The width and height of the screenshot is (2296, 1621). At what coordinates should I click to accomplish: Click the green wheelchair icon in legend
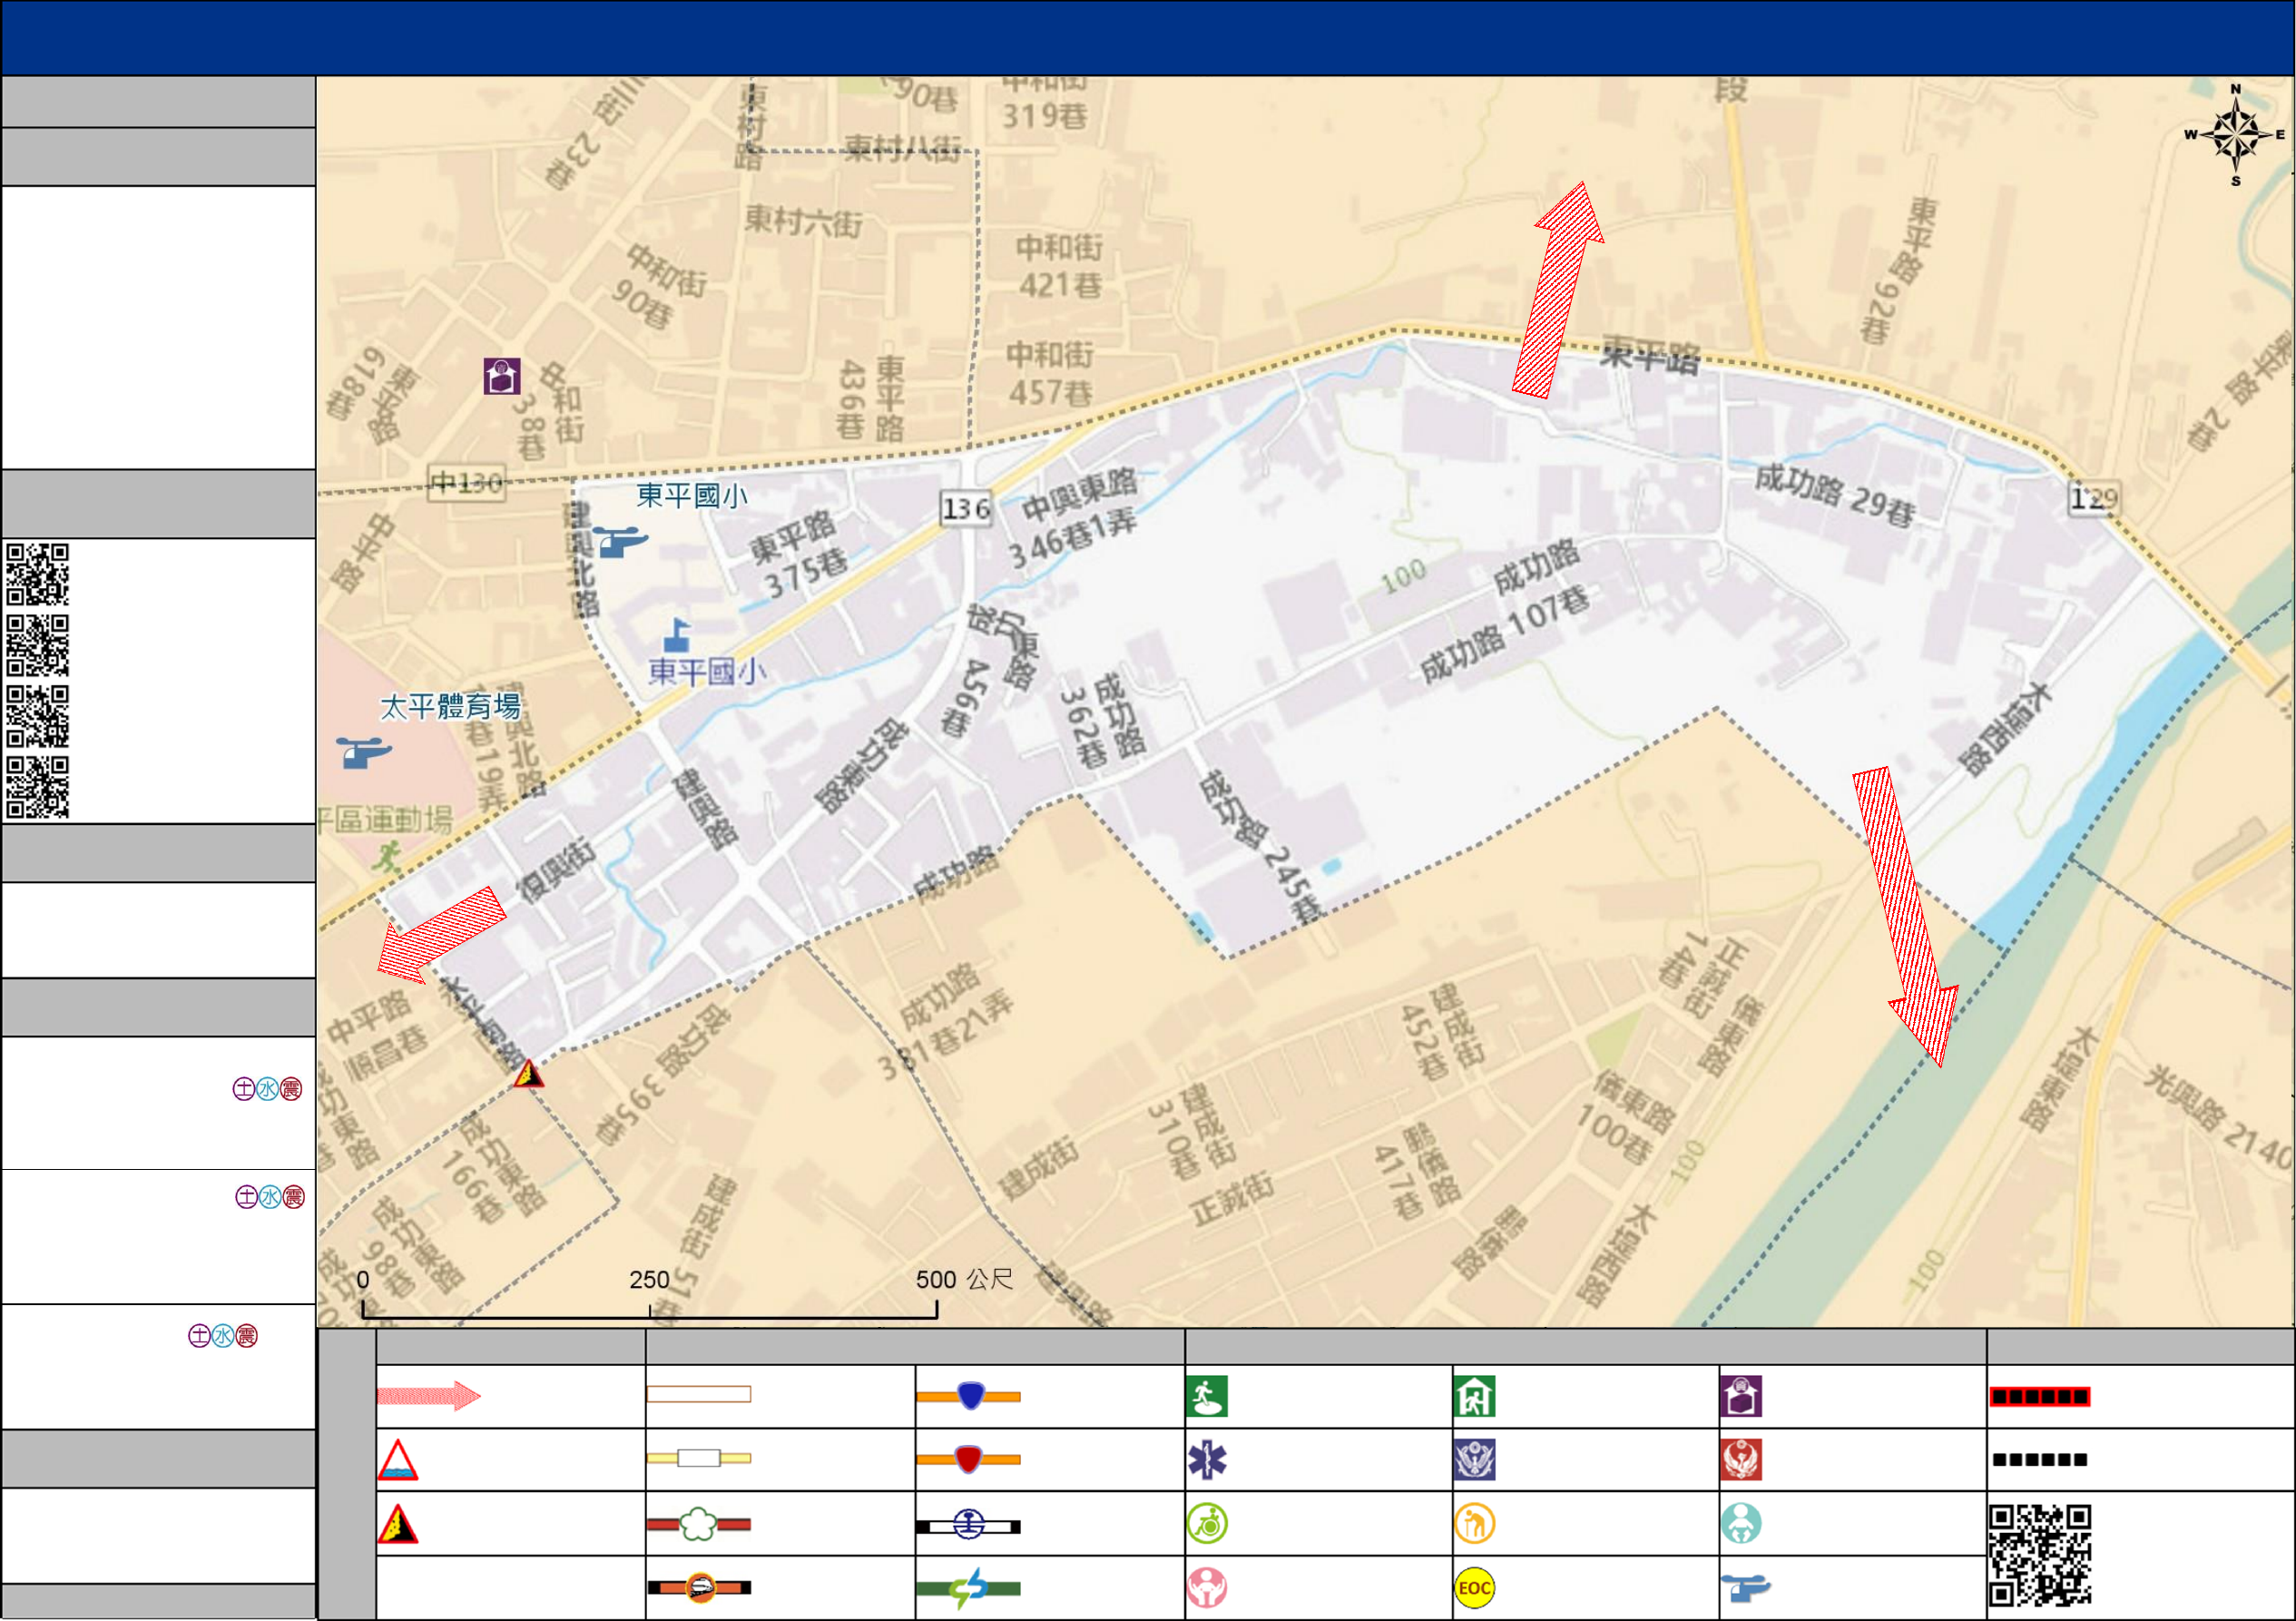1207,1524
